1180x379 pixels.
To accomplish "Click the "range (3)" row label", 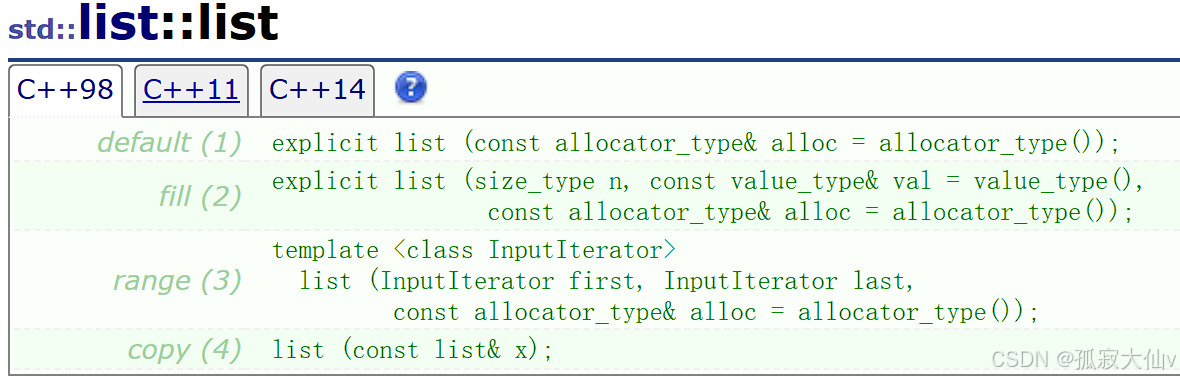I will [177, 280].
